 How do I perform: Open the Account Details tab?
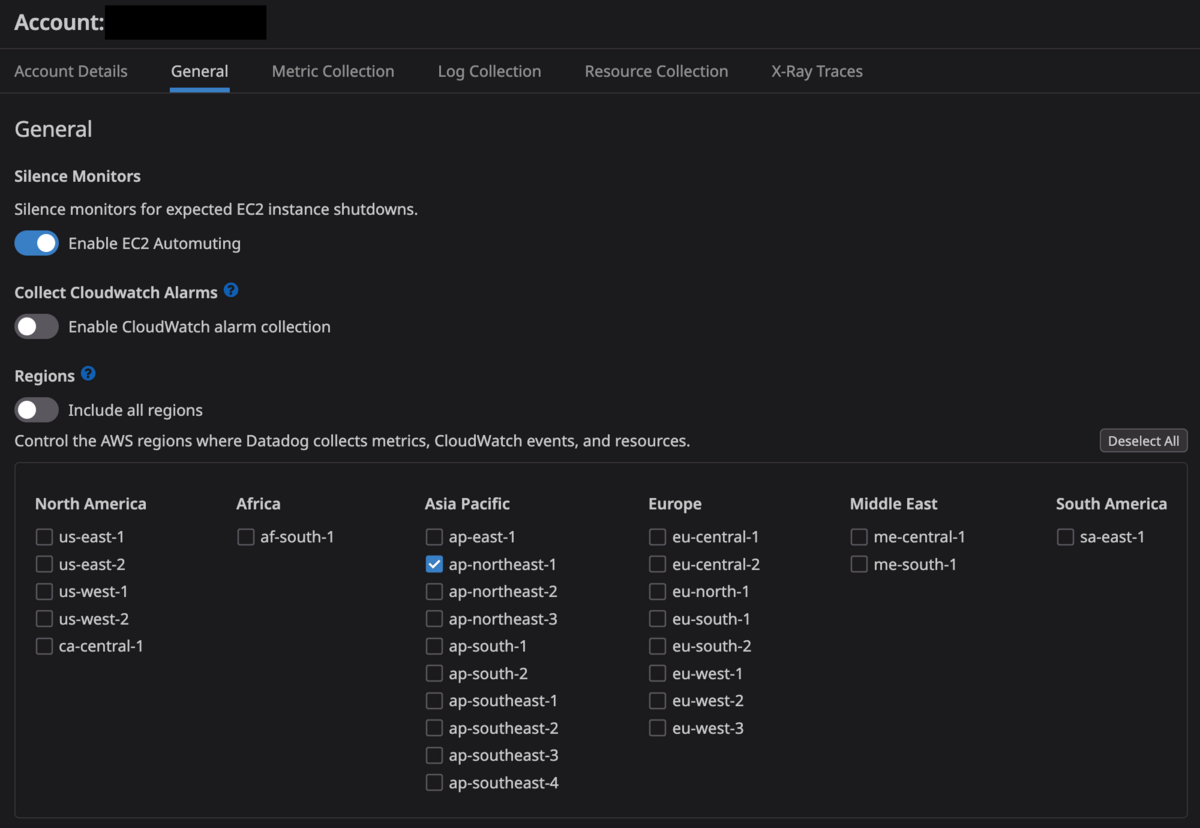coord(71,71)
